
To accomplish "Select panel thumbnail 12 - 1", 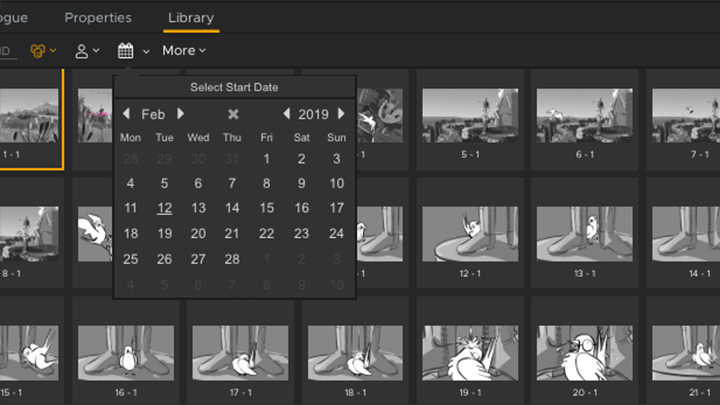I will coord(469,235).
